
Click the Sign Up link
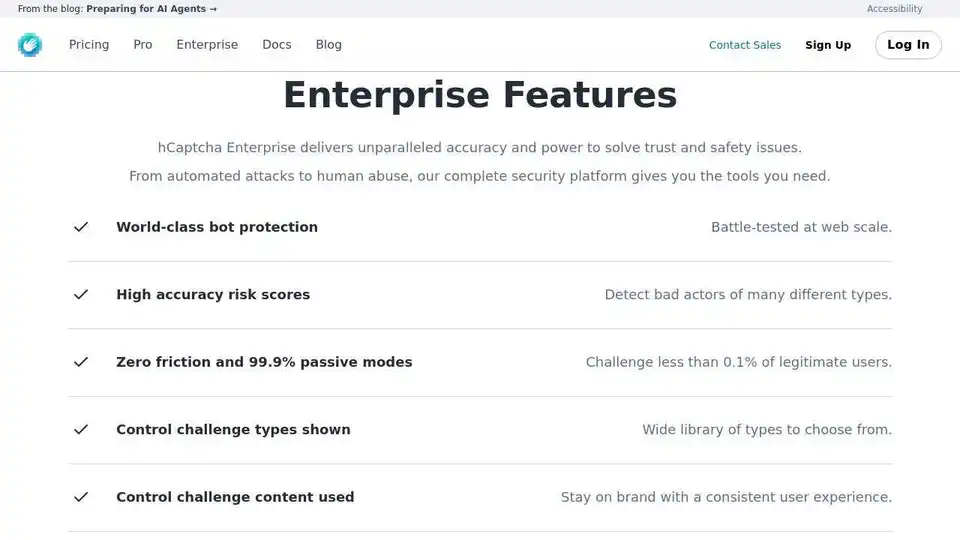(828, 45)
